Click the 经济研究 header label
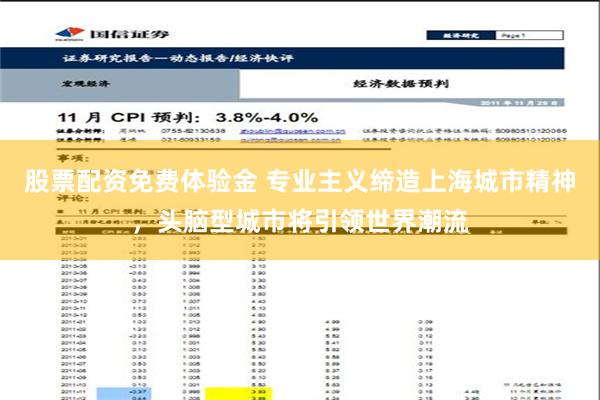 [461, 36]
